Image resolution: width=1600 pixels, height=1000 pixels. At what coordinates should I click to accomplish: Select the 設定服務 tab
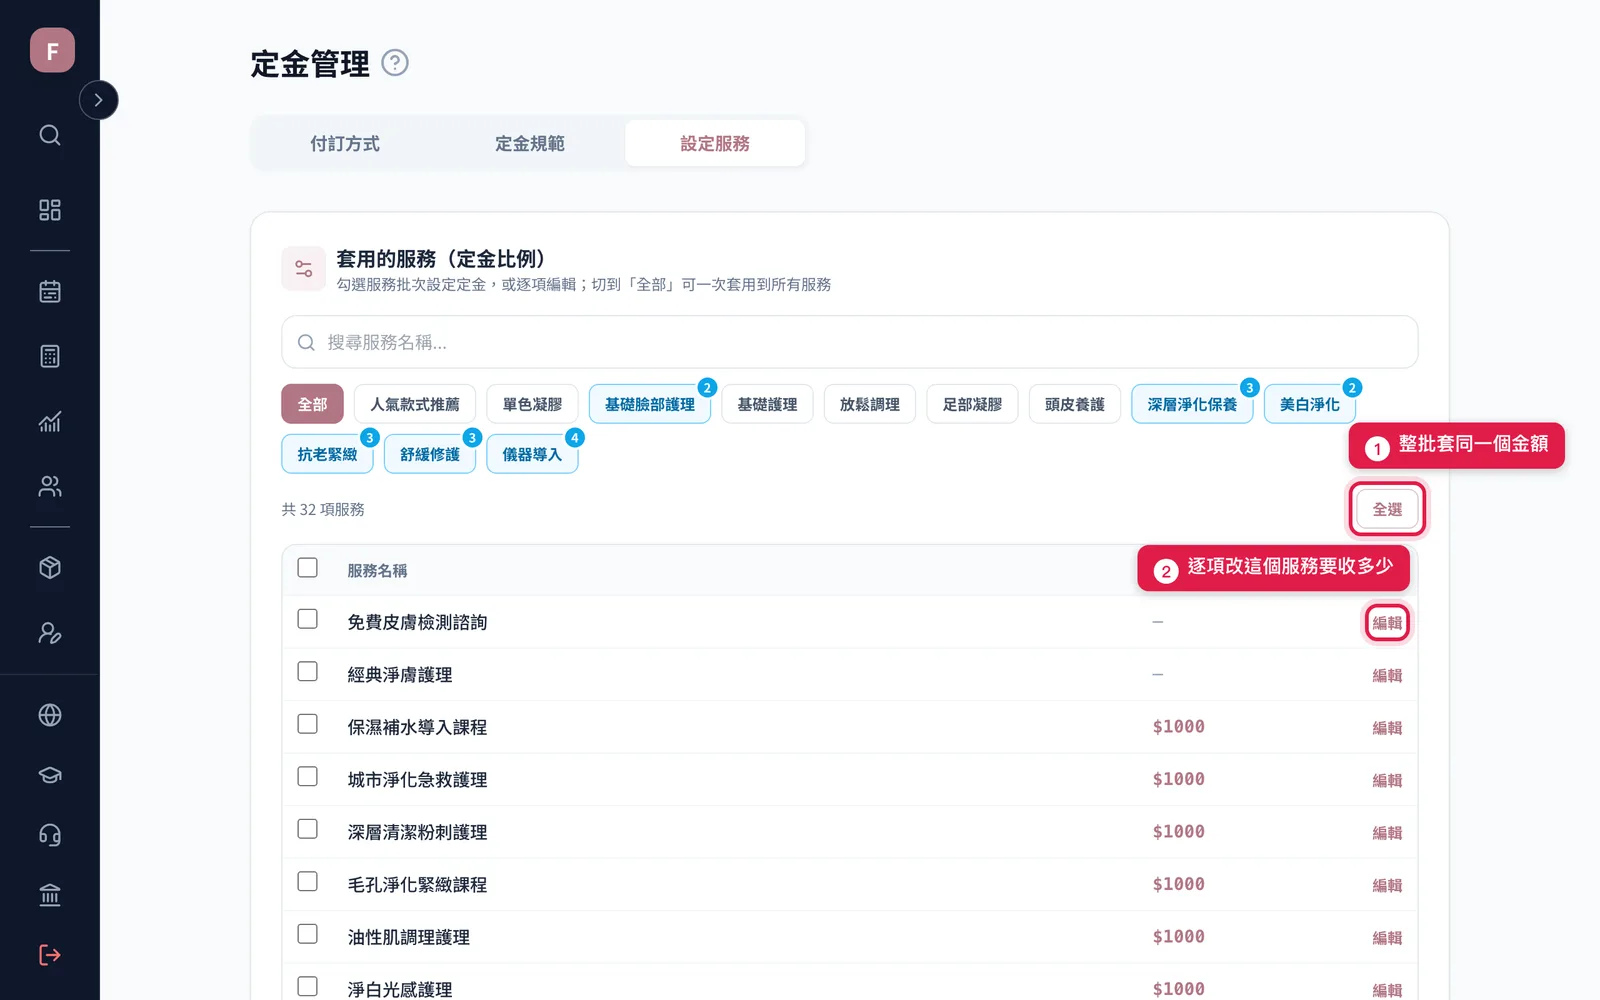(715, 143)
